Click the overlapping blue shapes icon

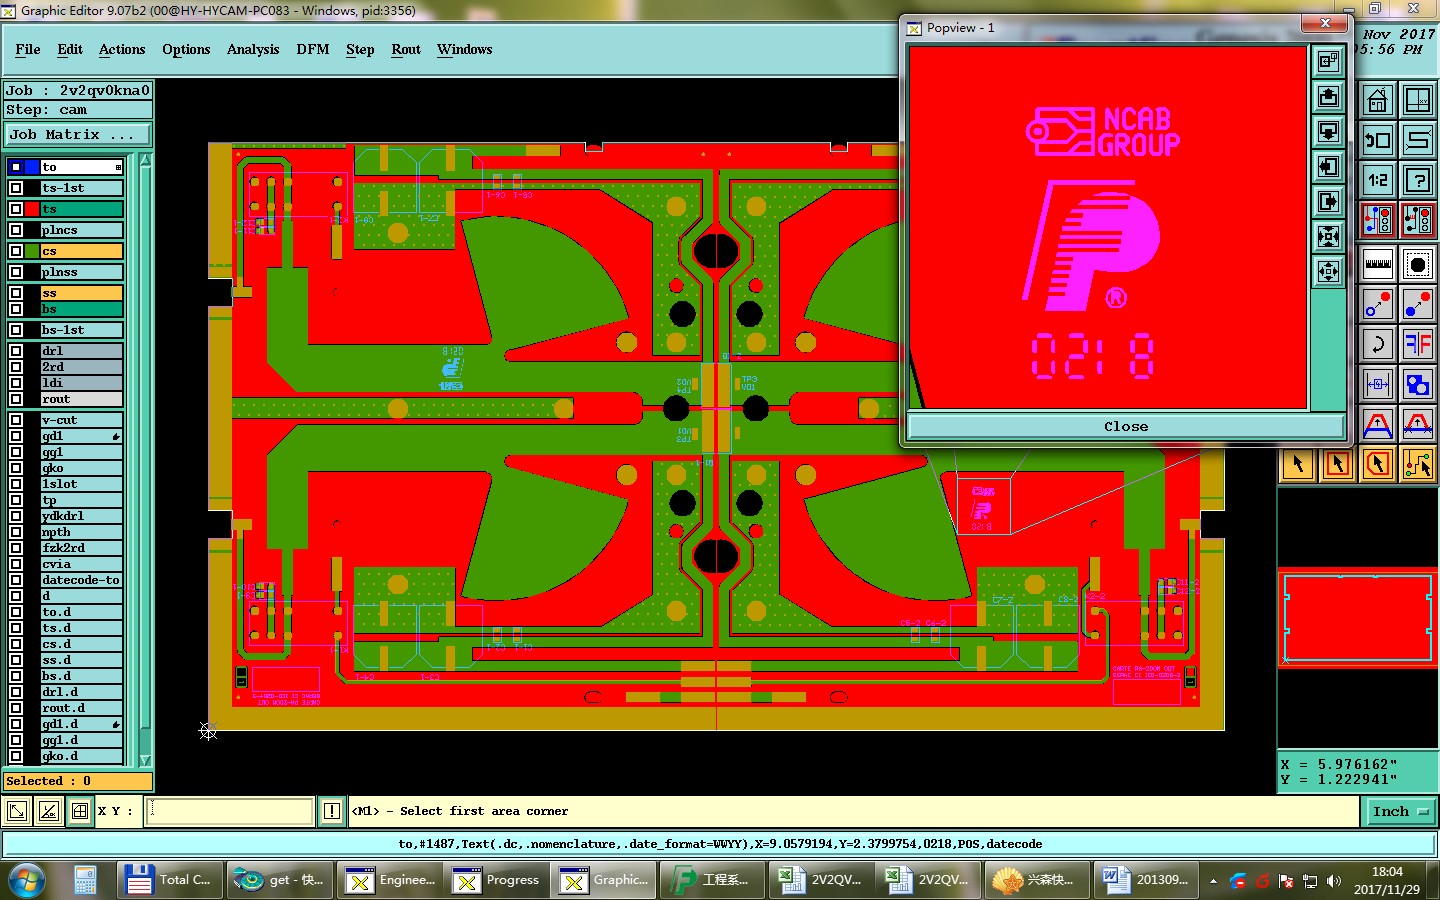(1418, 384)
